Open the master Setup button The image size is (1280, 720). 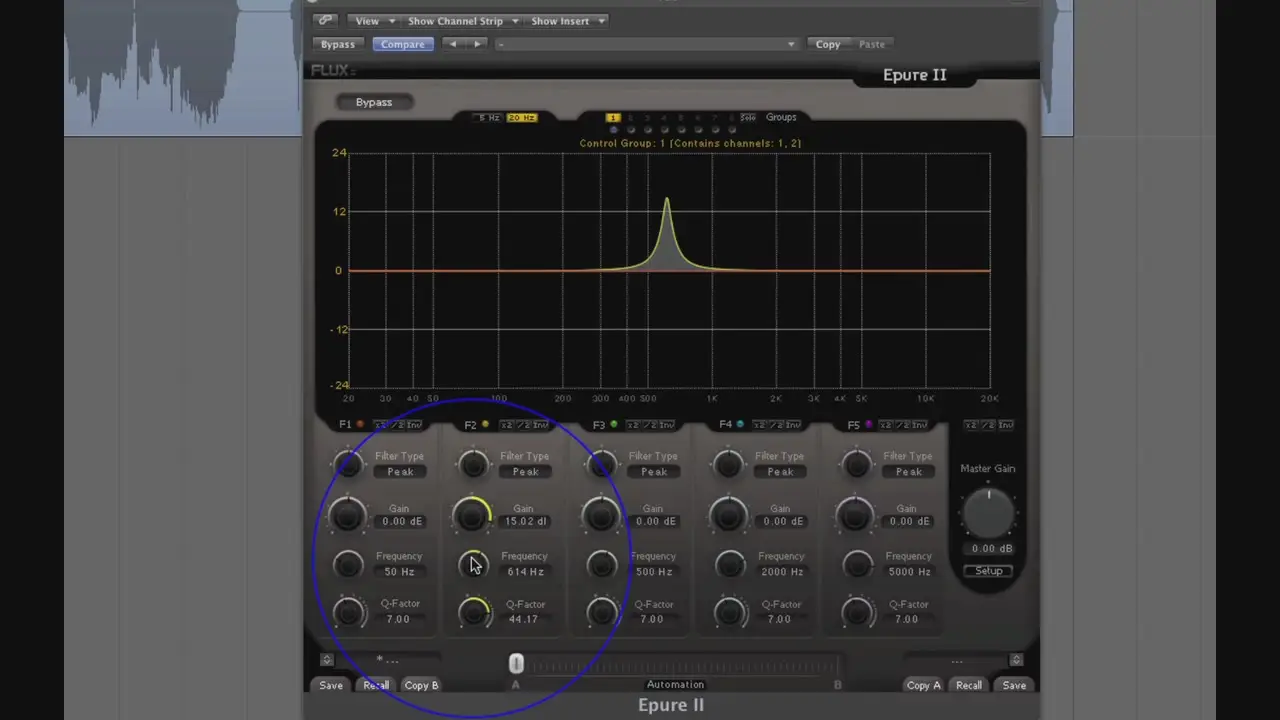click(988, 571)
